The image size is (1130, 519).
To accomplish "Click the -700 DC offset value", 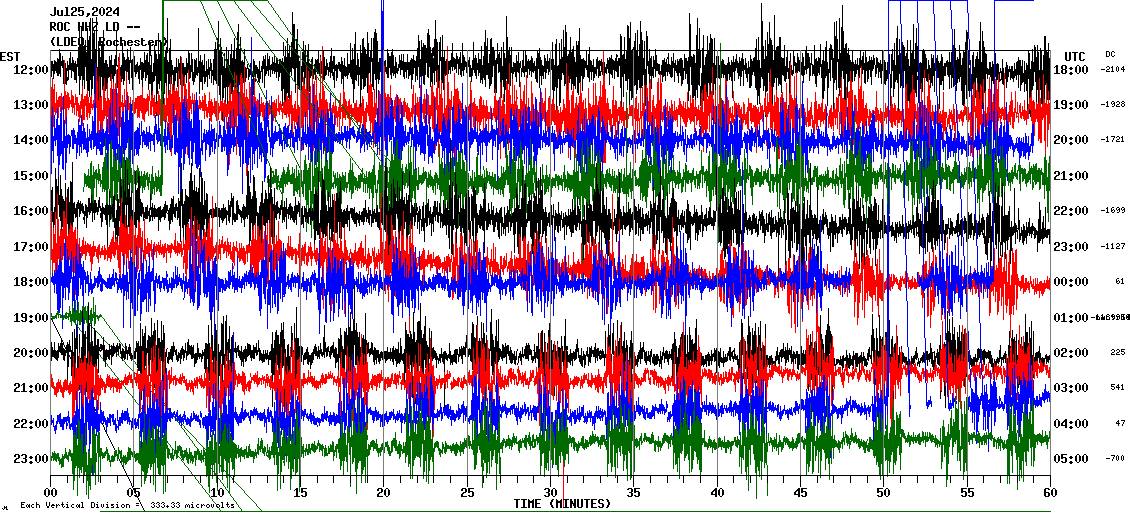I will (x=1114, y=459).
